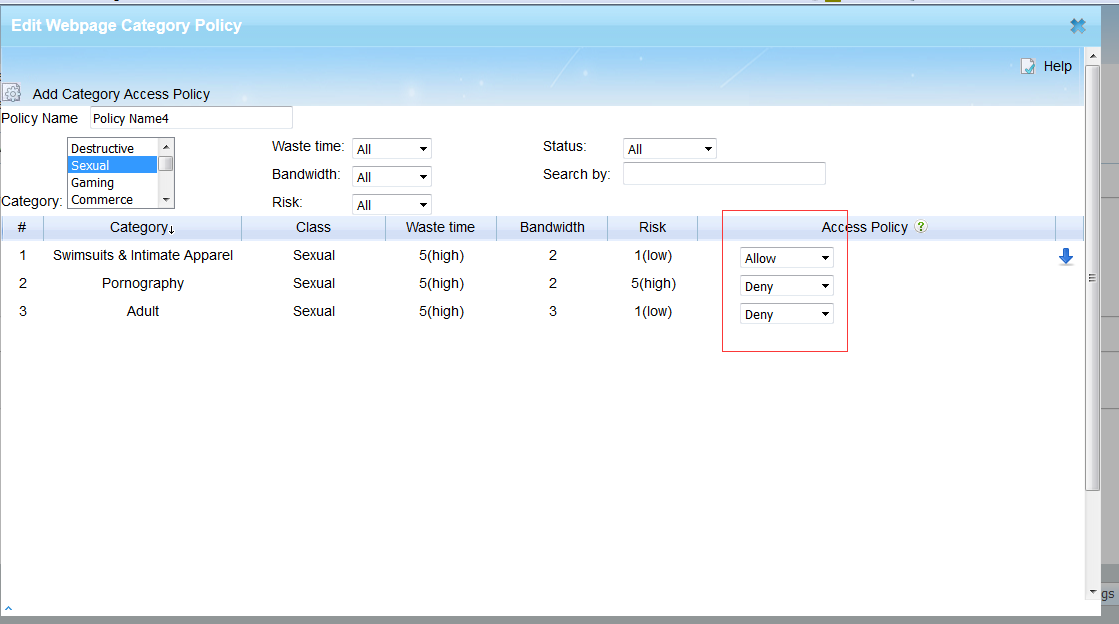Click the Category list scrollbar thumb
Screen dimensions: 1119x624
click(x=166, y=163)
